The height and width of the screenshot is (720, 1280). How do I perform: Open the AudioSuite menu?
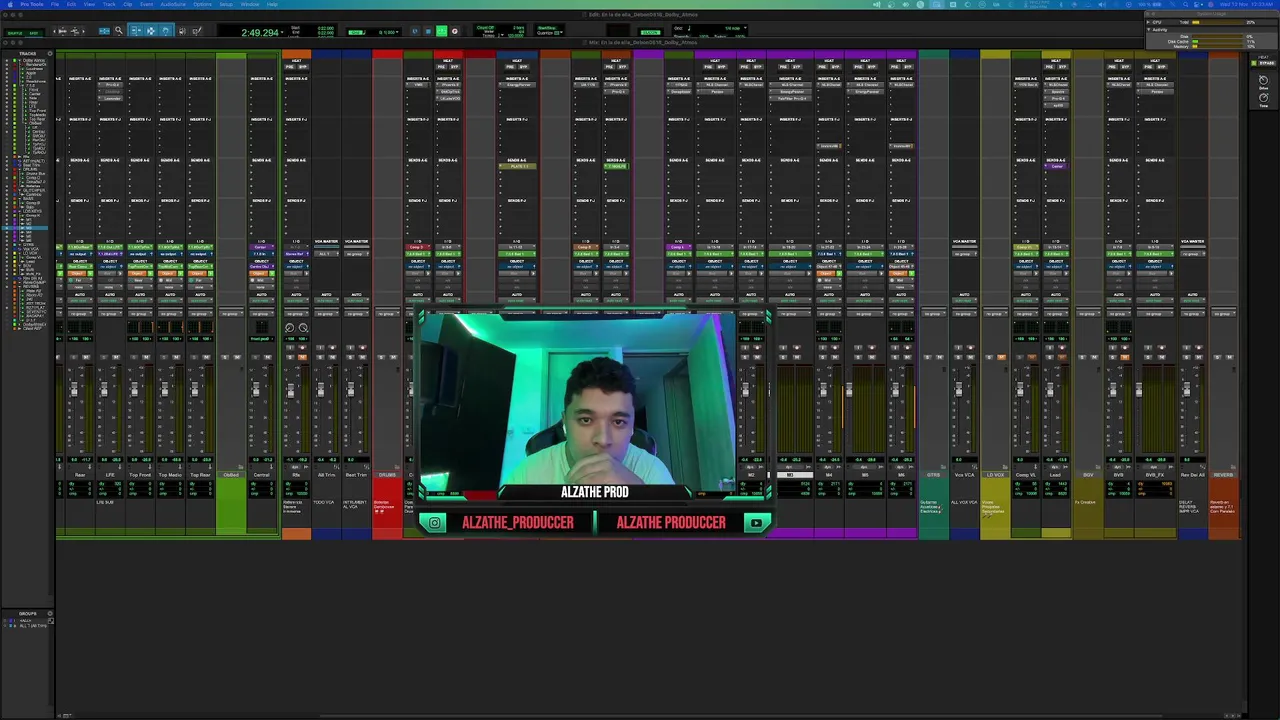coord(173,4)
